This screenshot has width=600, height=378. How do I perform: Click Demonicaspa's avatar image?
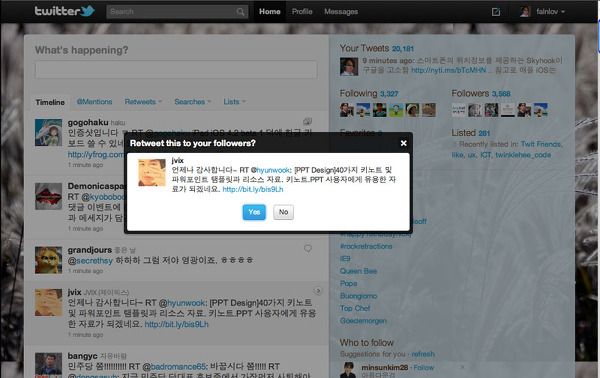coord(48,196)
